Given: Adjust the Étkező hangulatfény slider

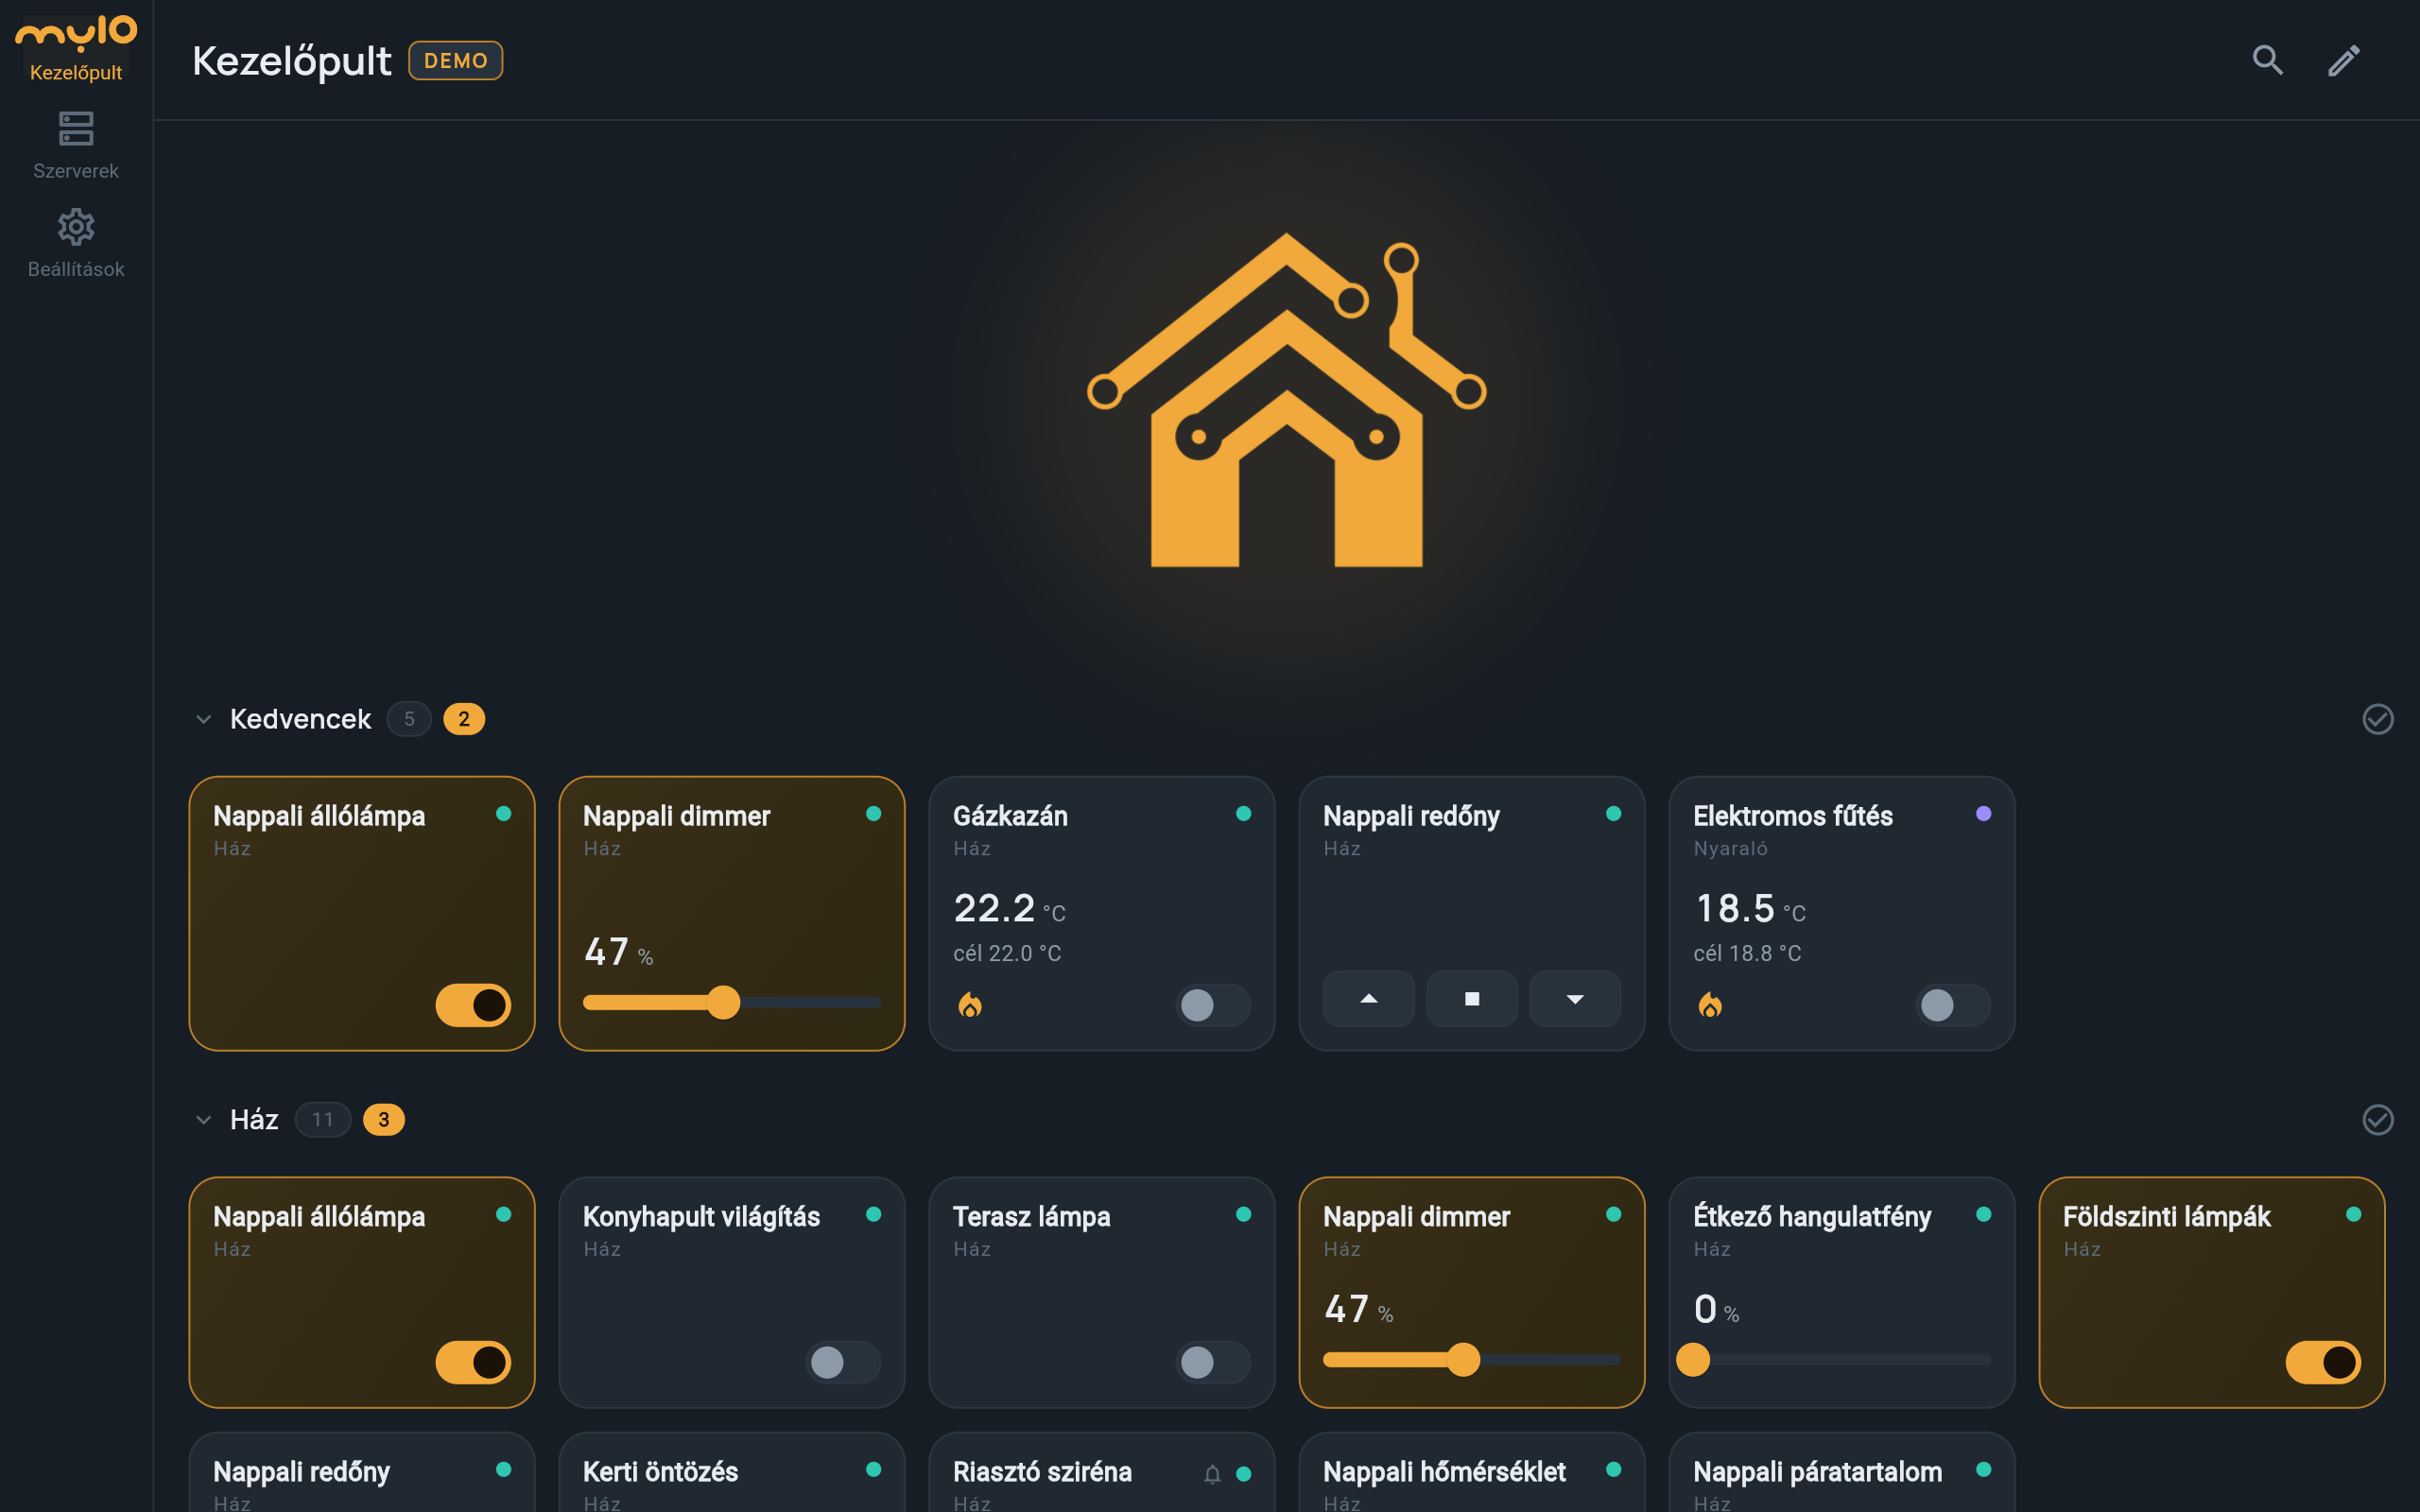Looking at the screenshot, I should 1842,1359.
